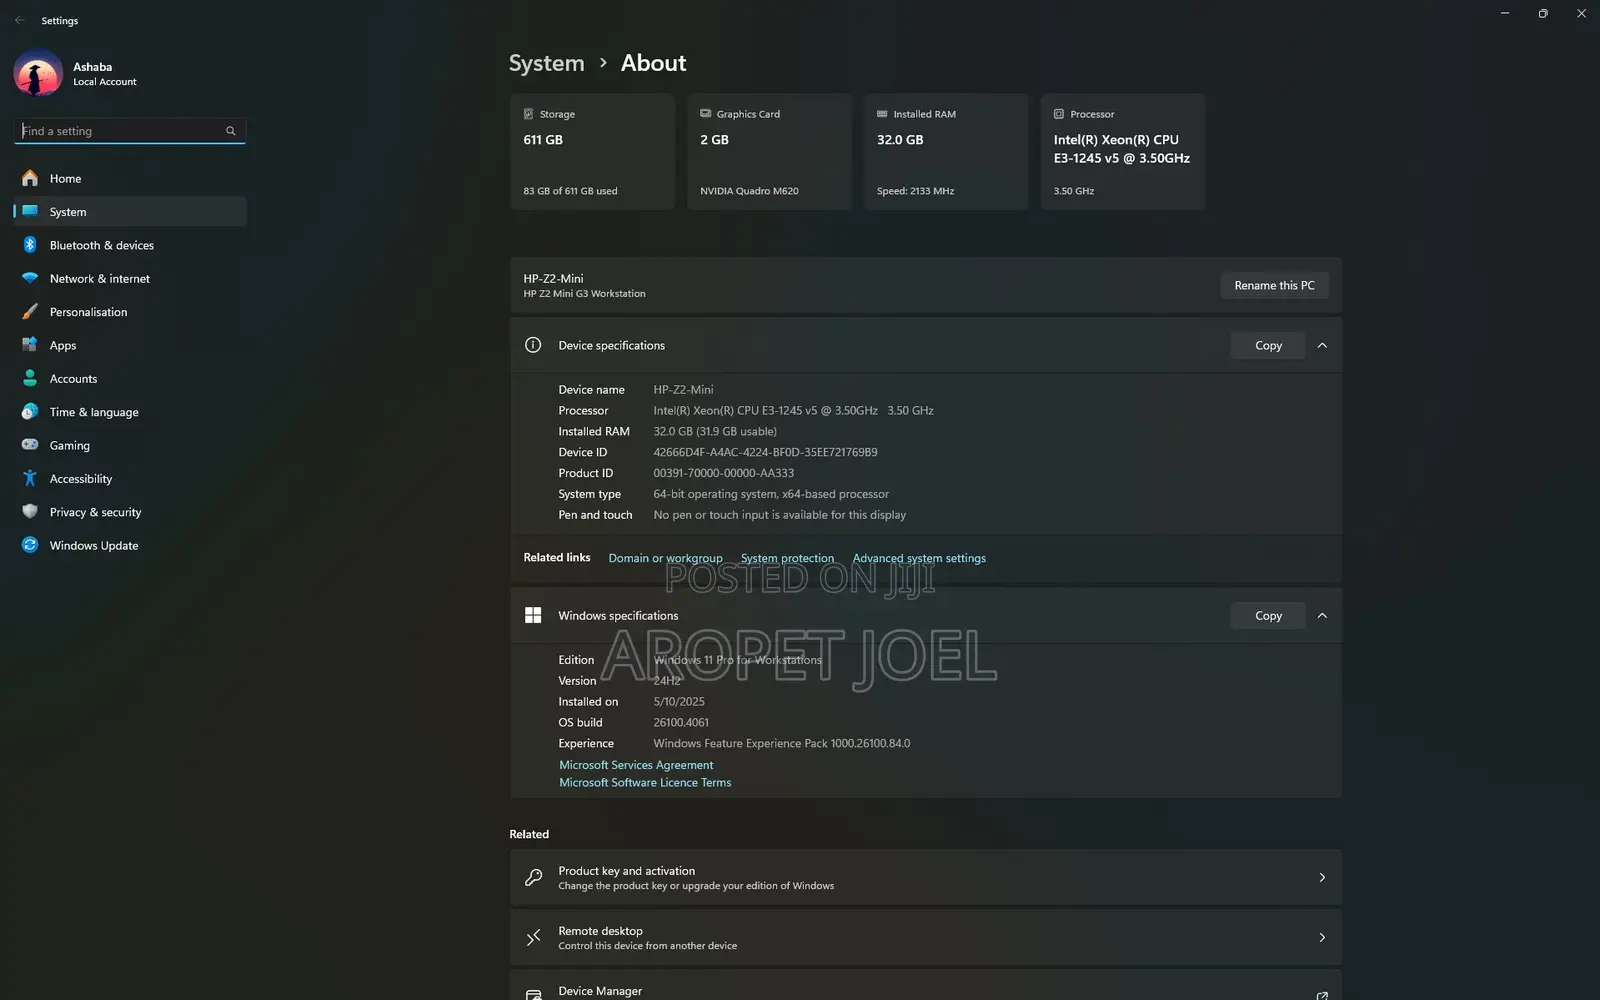
Task: Click the Installed on date 5/10/2025
Action: pyautogui.click(x=679, y=702)
